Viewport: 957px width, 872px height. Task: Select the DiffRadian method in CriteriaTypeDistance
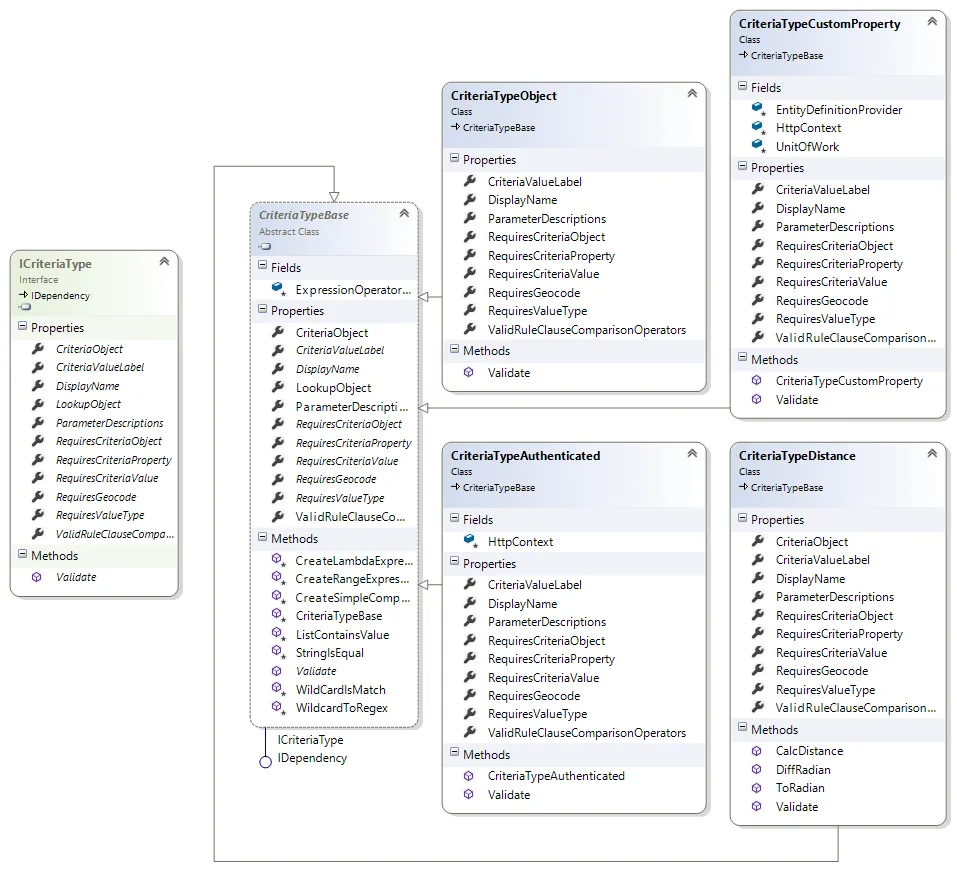pos(803,769)
